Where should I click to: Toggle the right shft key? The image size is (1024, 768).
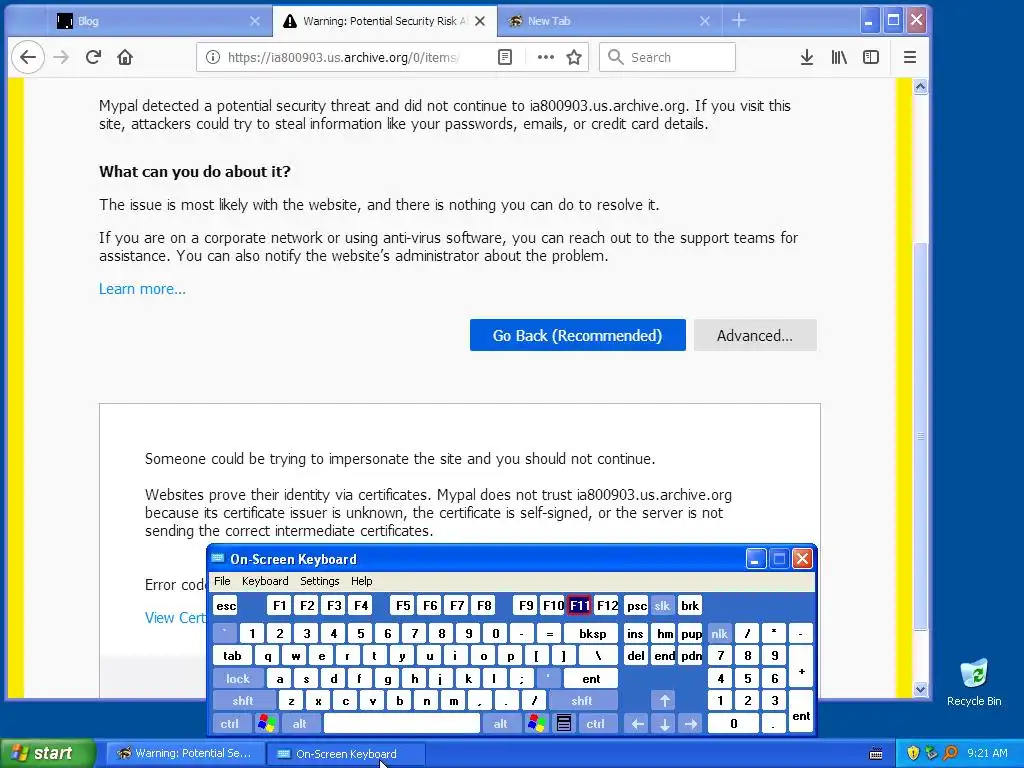(x=582, y=701)
